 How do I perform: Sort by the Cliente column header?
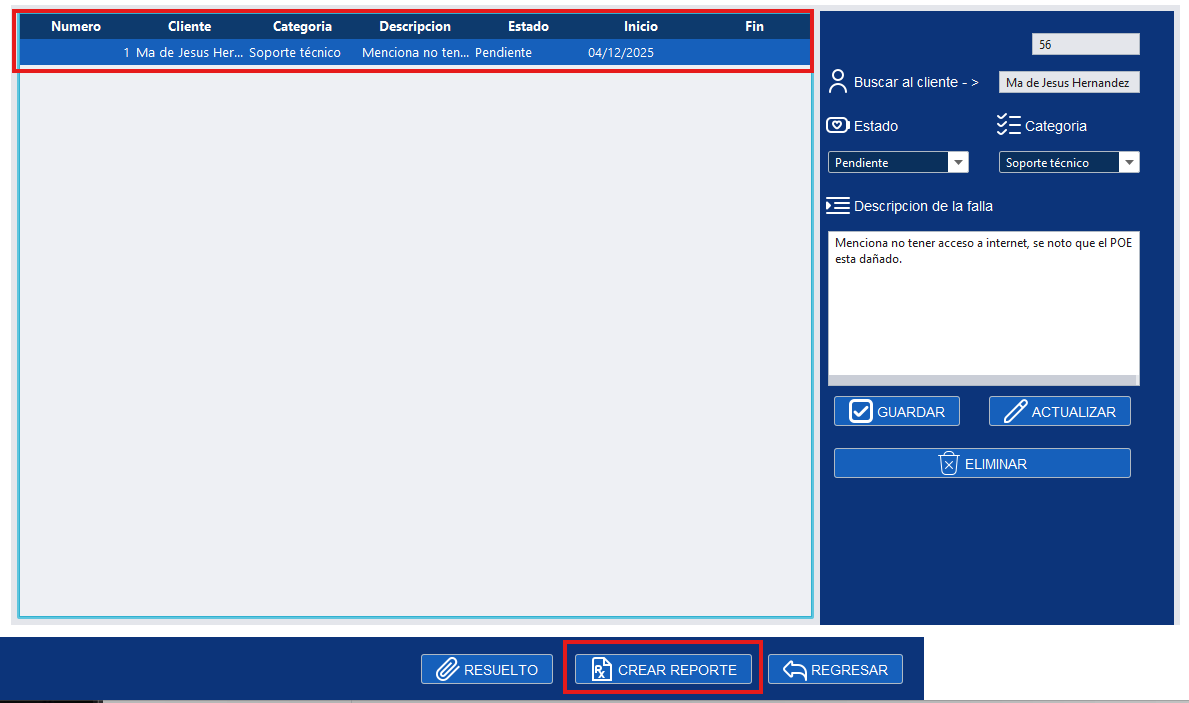(189, 27)
